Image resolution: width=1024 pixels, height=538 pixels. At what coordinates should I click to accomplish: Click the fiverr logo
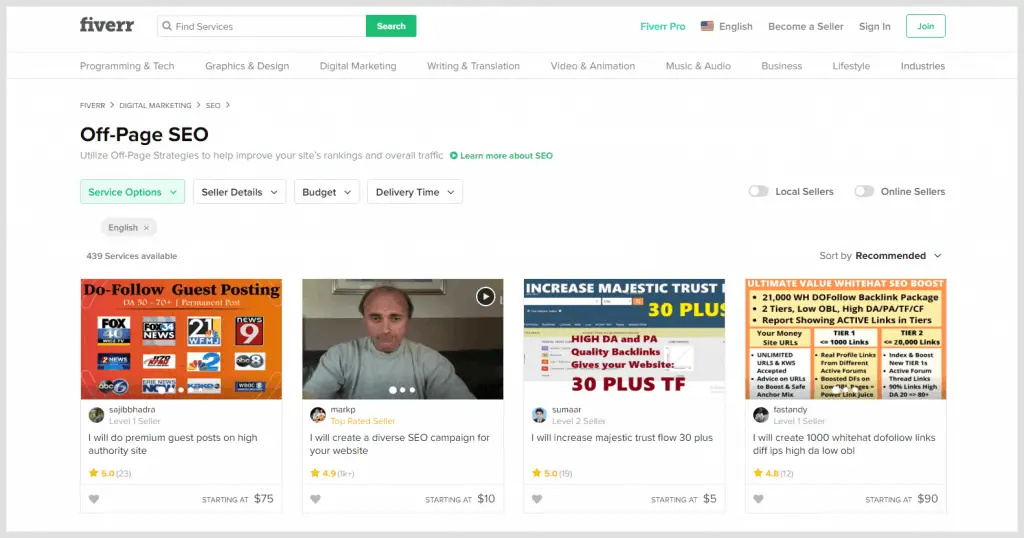pos(106,25)
